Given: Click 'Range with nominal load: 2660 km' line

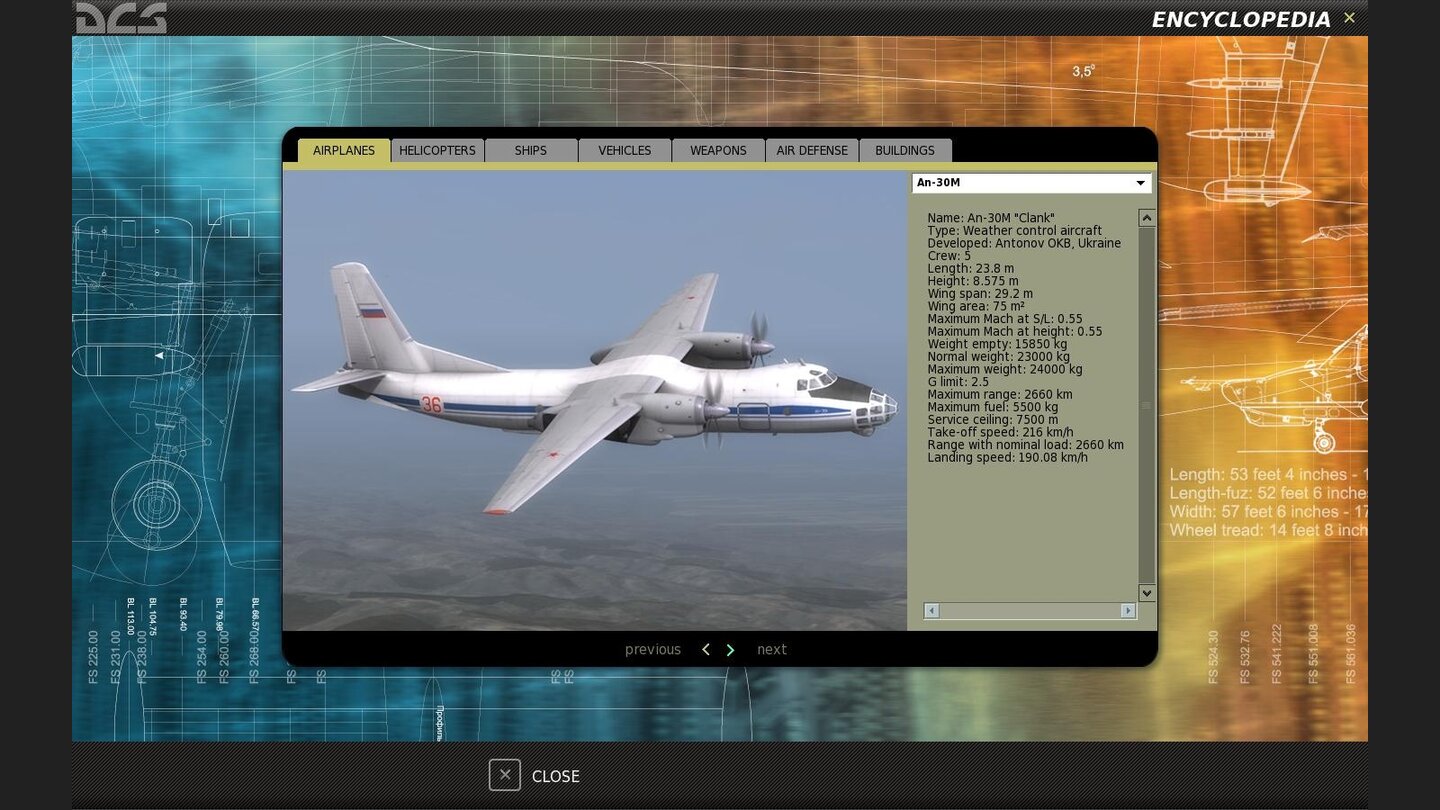Looking at the screenshot, I should (1025, 445).
